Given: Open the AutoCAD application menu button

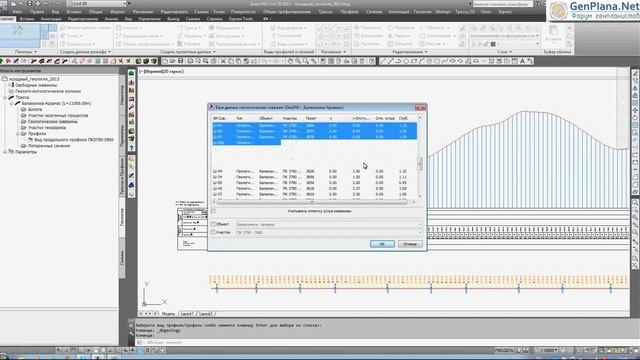Looking at the screenshot, I should point(4,6).
